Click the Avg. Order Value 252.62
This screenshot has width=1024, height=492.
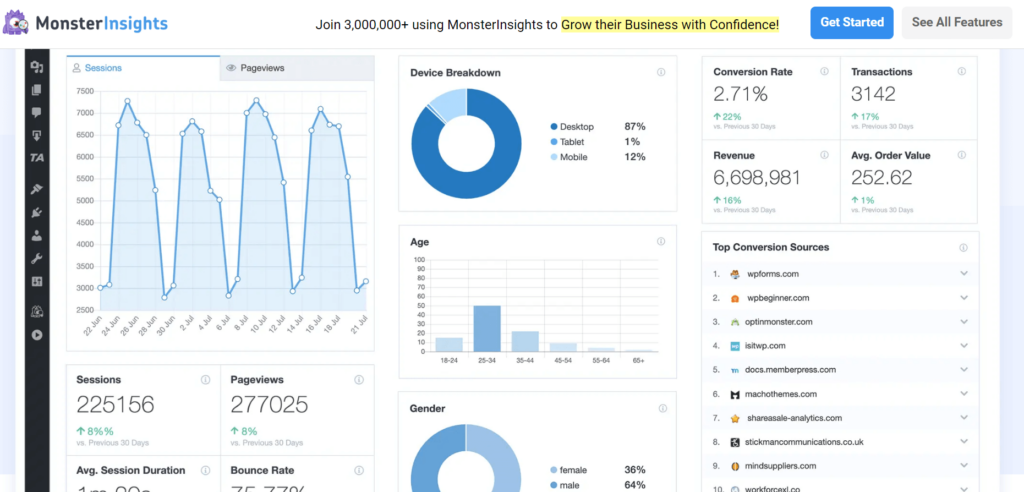tap(882, 178)
